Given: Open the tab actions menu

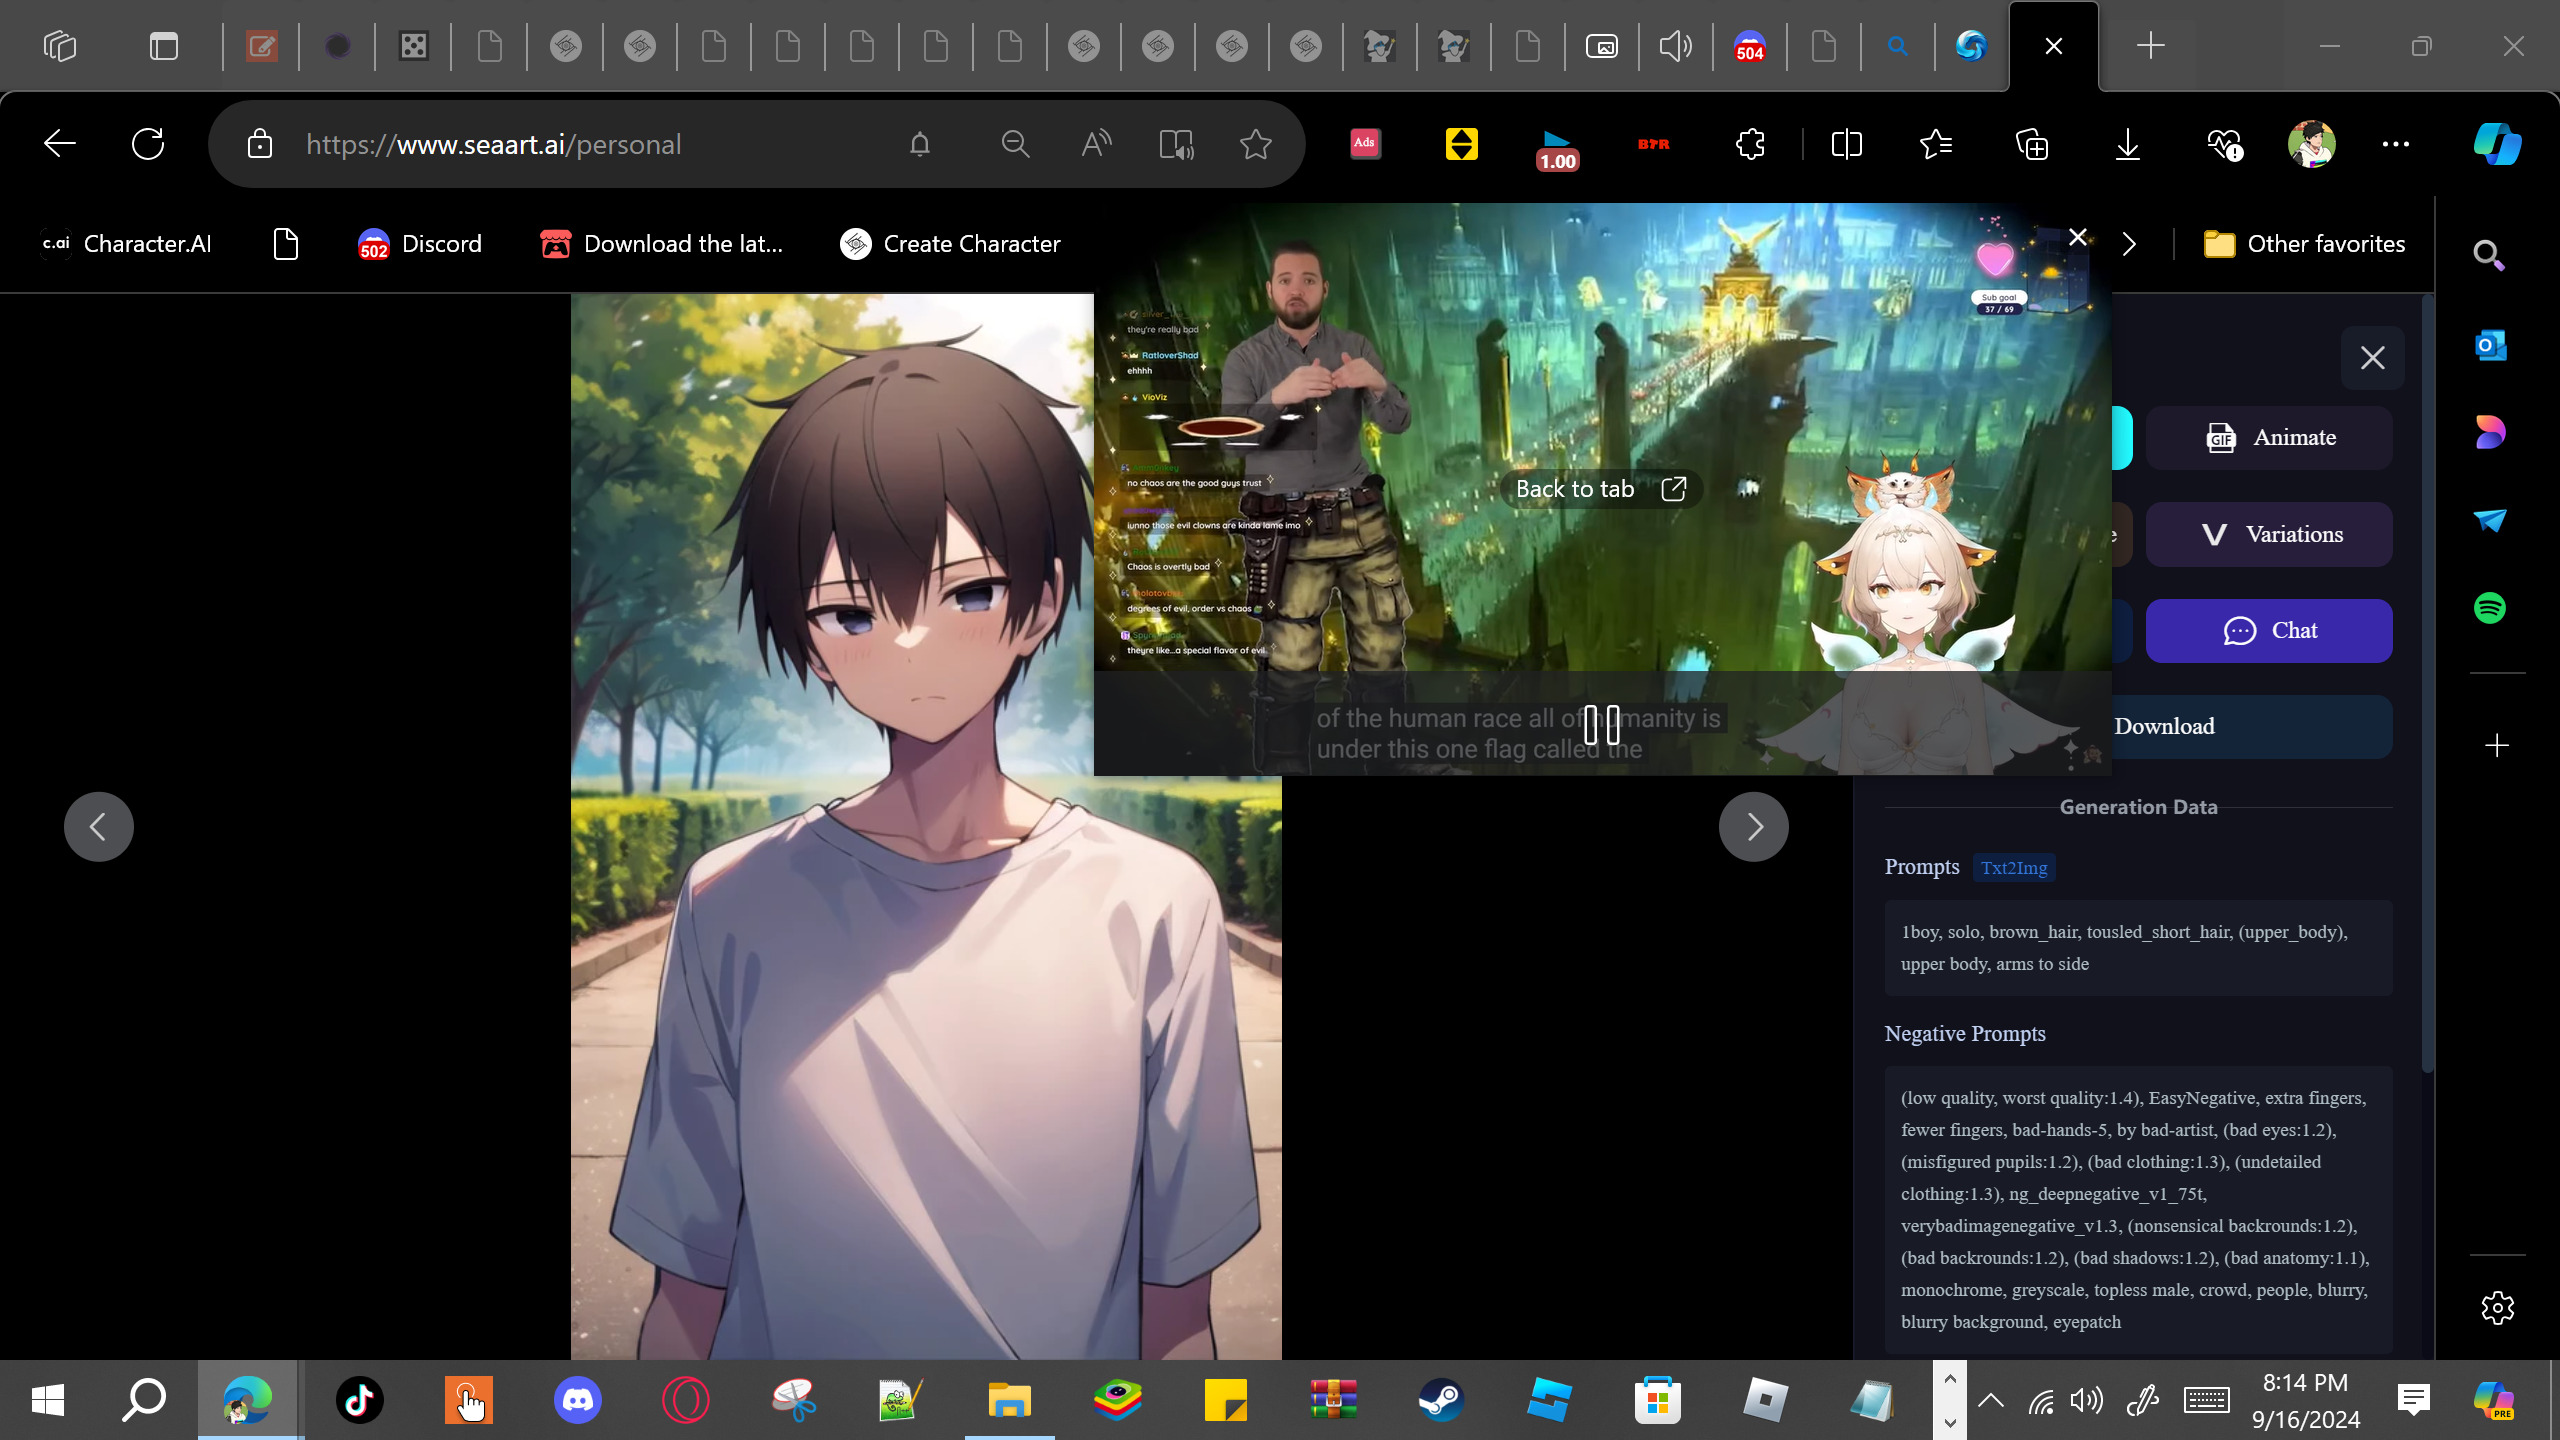Looking at the screenshot, I should 164,46.
